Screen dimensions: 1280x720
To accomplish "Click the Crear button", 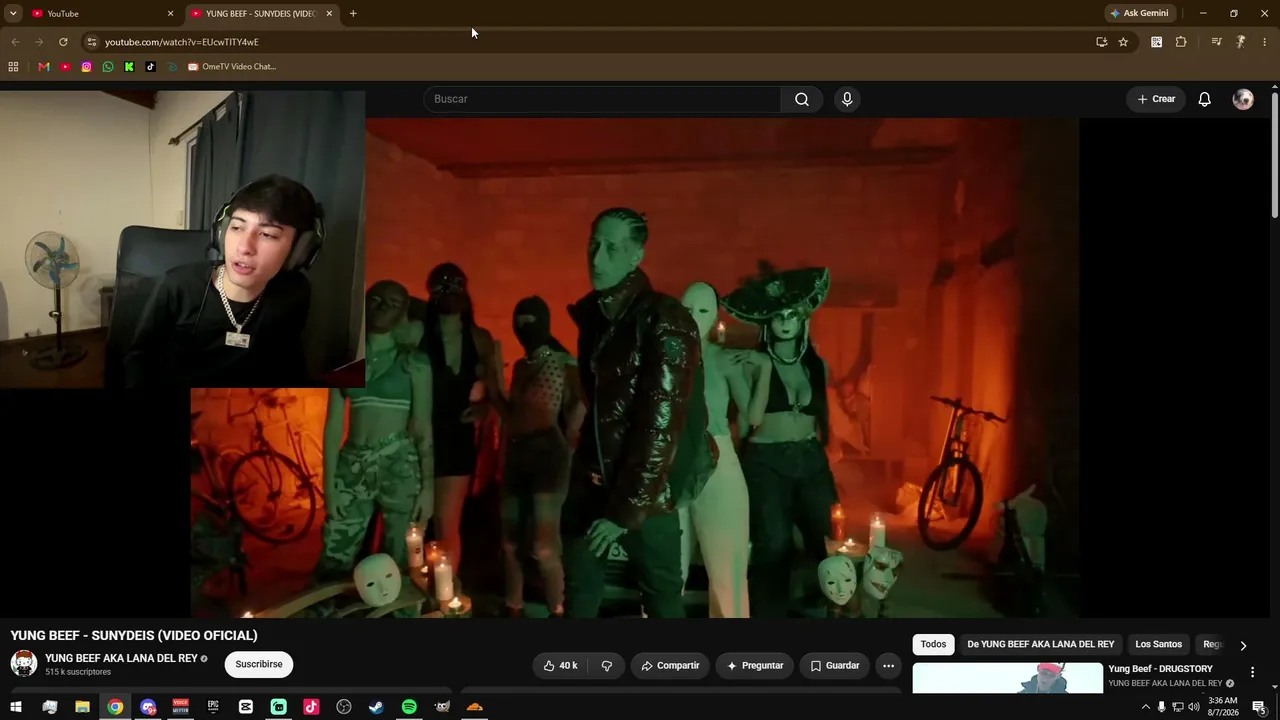I will tap(1156, 99).
